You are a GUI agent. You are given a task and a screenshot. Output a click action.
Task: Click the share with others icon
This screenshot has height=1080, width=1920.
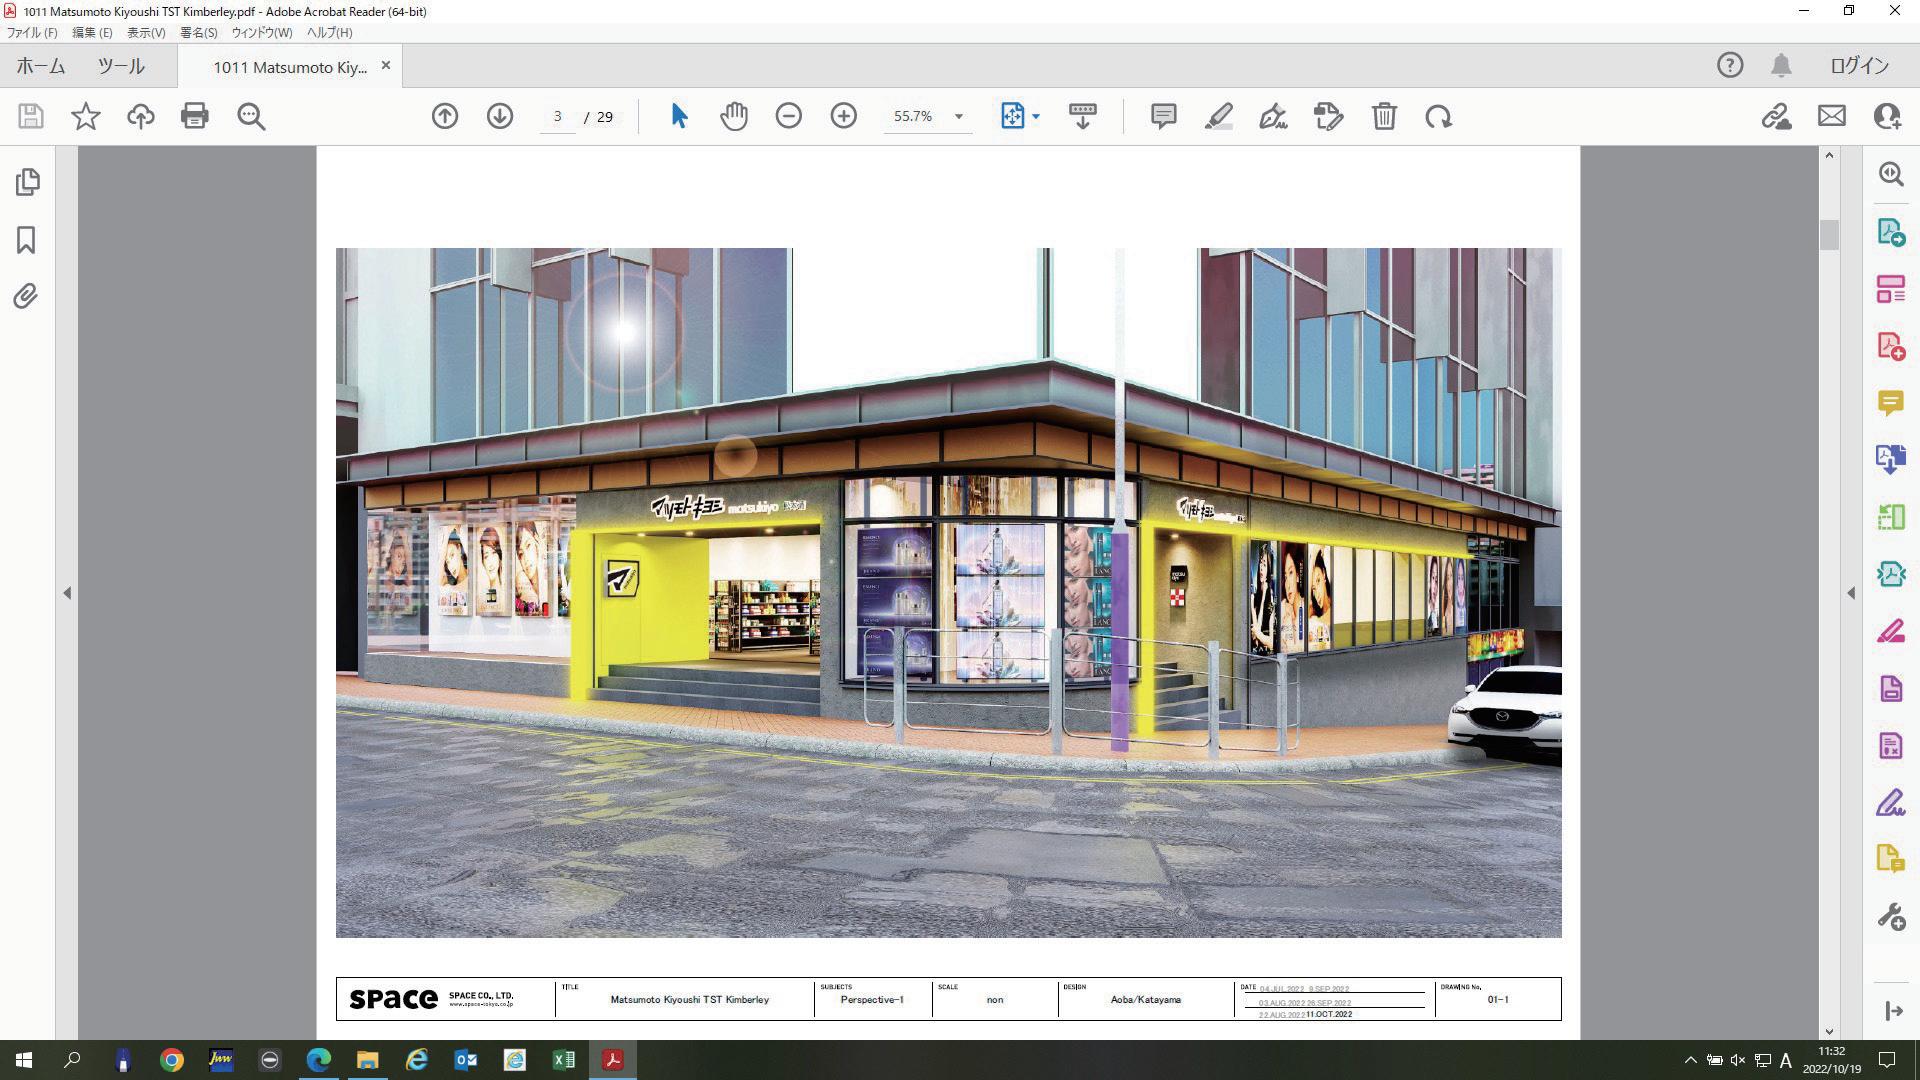[1887, 116]
